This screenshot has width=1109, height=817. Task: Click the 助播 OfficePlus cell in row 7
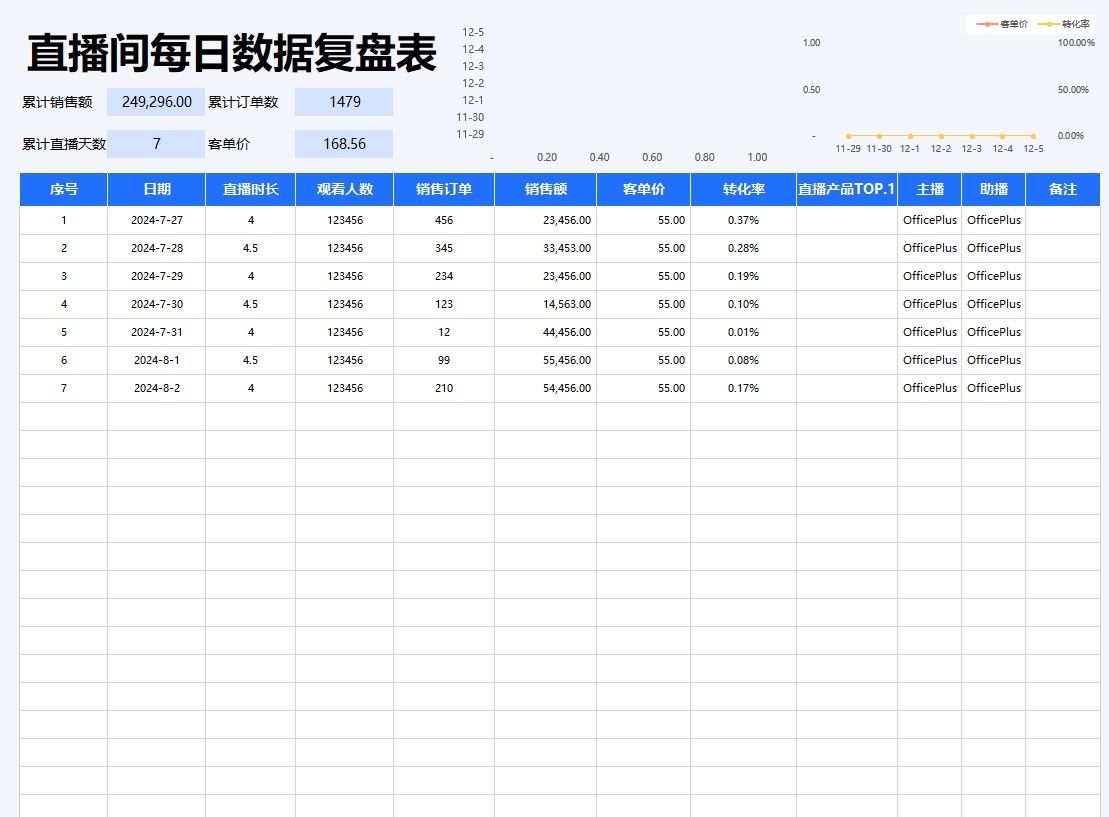coord(994,388)
